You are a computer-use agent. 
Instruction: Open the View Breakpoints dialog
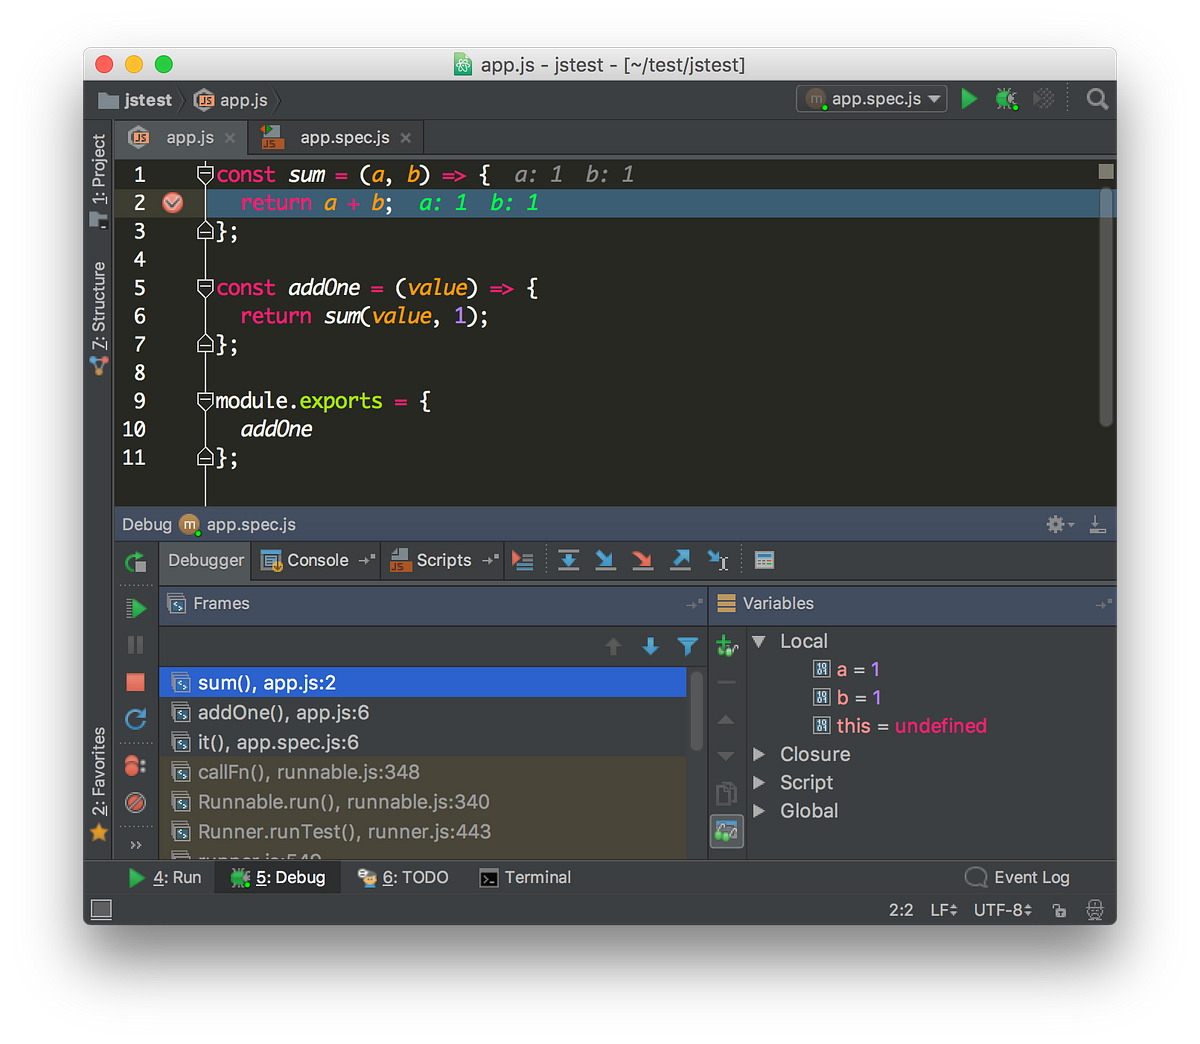[x=137, y=763]
